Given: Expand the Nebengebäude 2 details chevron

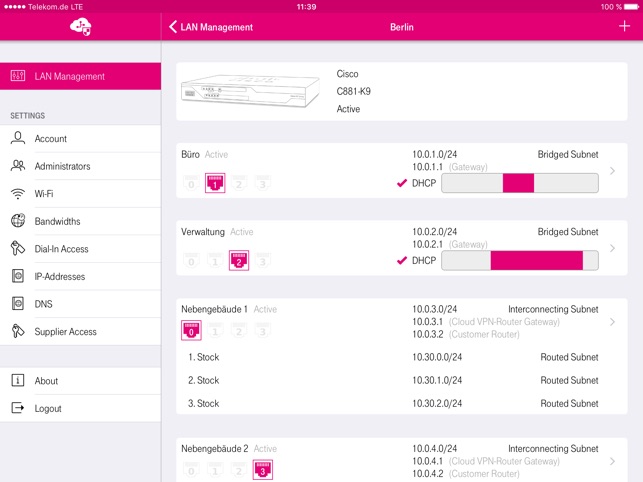Looking at the screenshot, I should click(612, 461).
